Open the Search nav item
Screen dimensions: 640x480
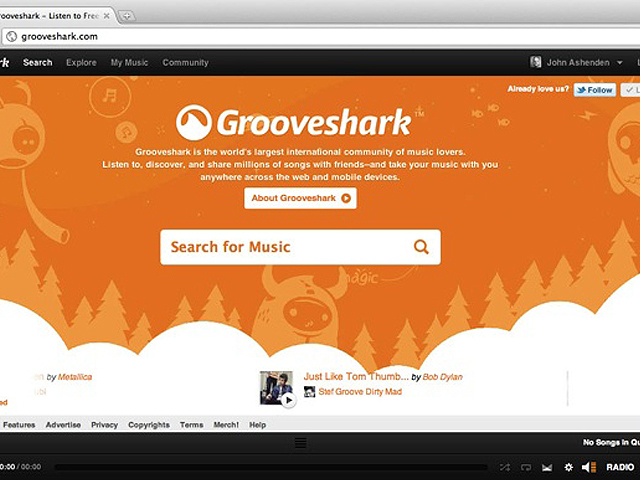coord(38,62)
